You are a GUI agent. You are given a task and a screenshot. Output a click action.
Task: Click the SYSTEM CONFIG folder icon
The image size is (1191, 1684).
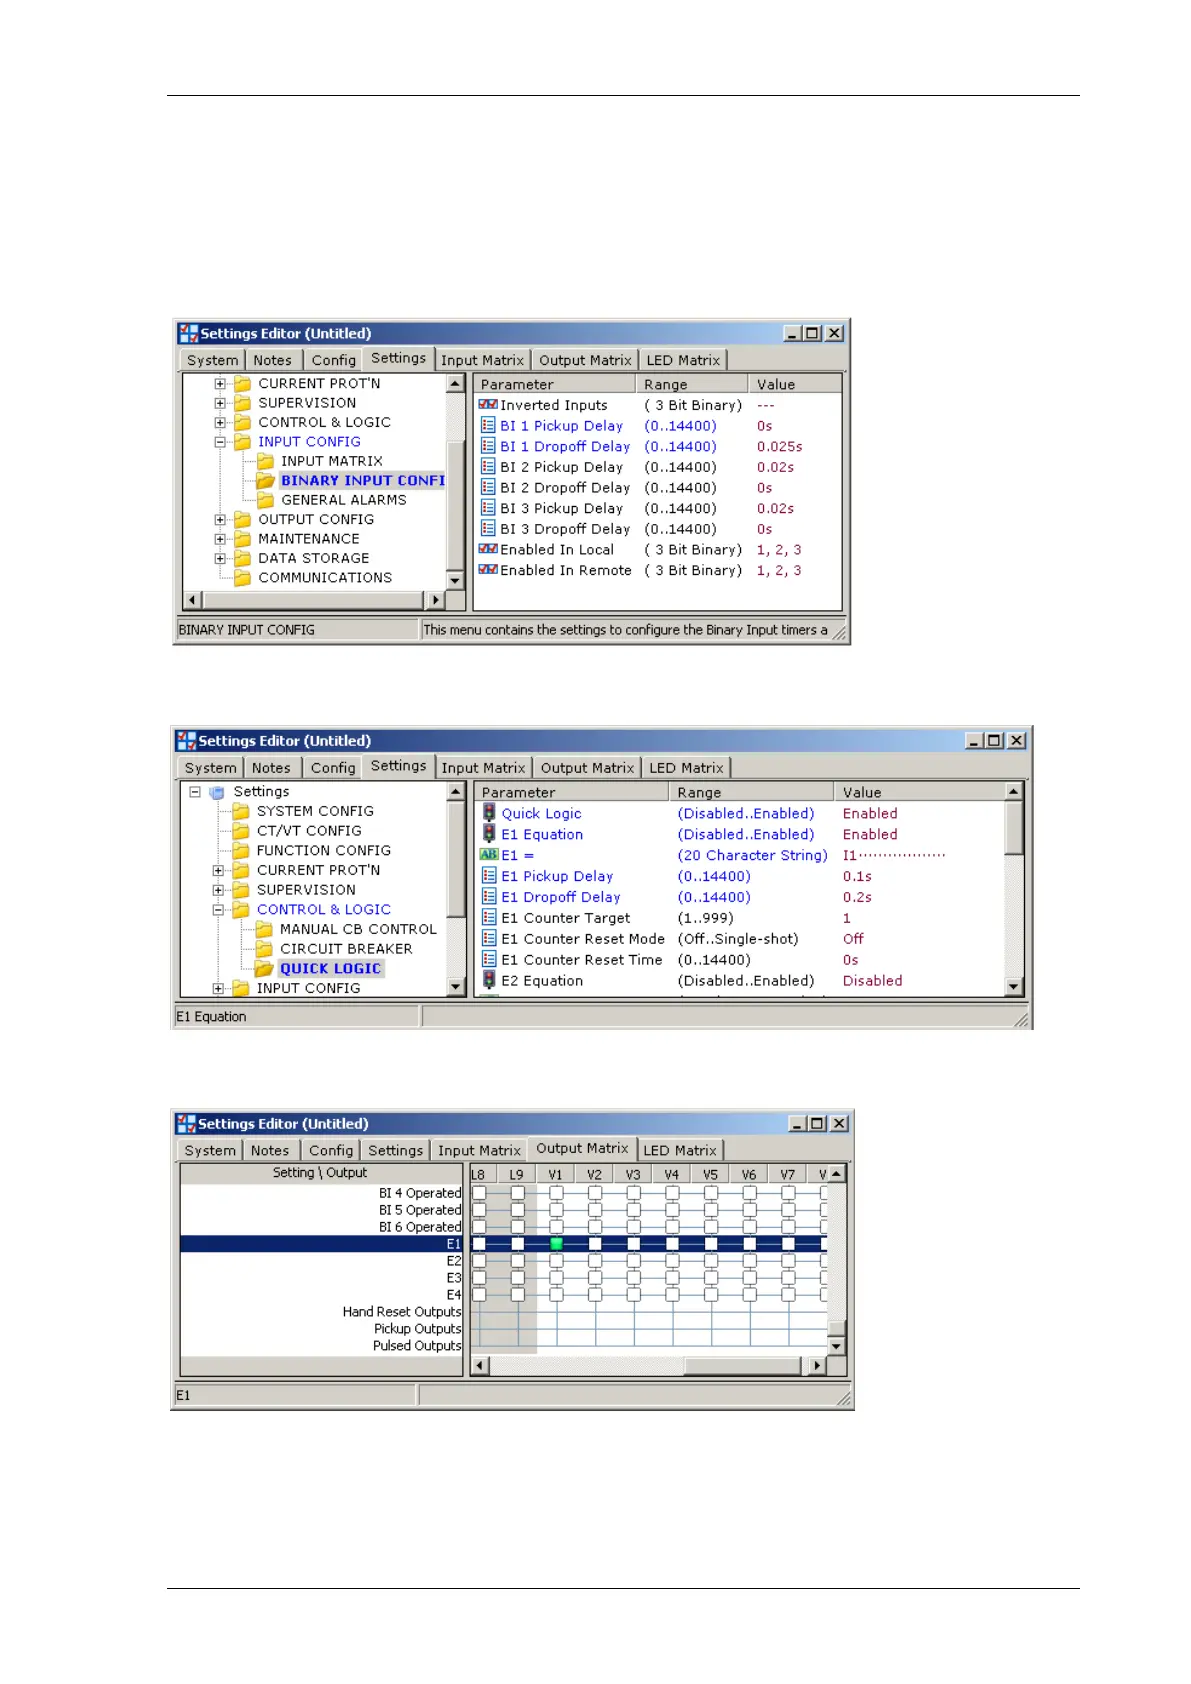[x=241, y=811]
